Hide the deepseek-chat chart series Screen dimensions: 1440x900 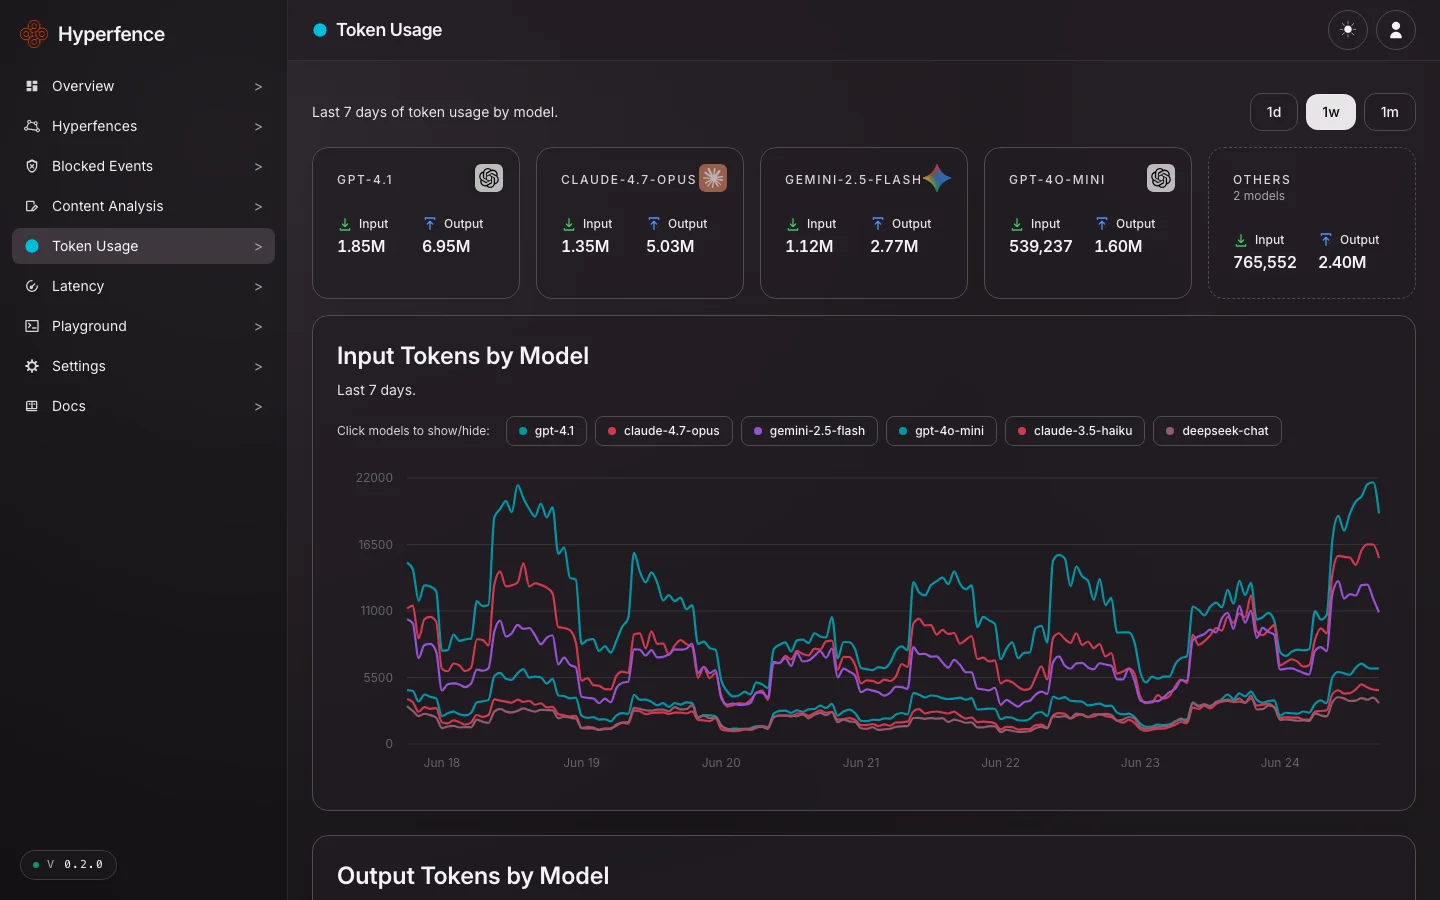tap(1217, 431)
